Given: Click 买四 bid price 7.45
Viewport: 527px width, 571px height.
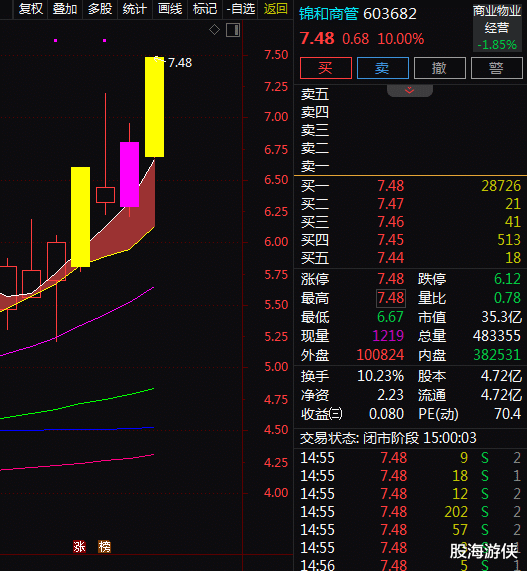Looking at the screenshot, I should 391,240.
